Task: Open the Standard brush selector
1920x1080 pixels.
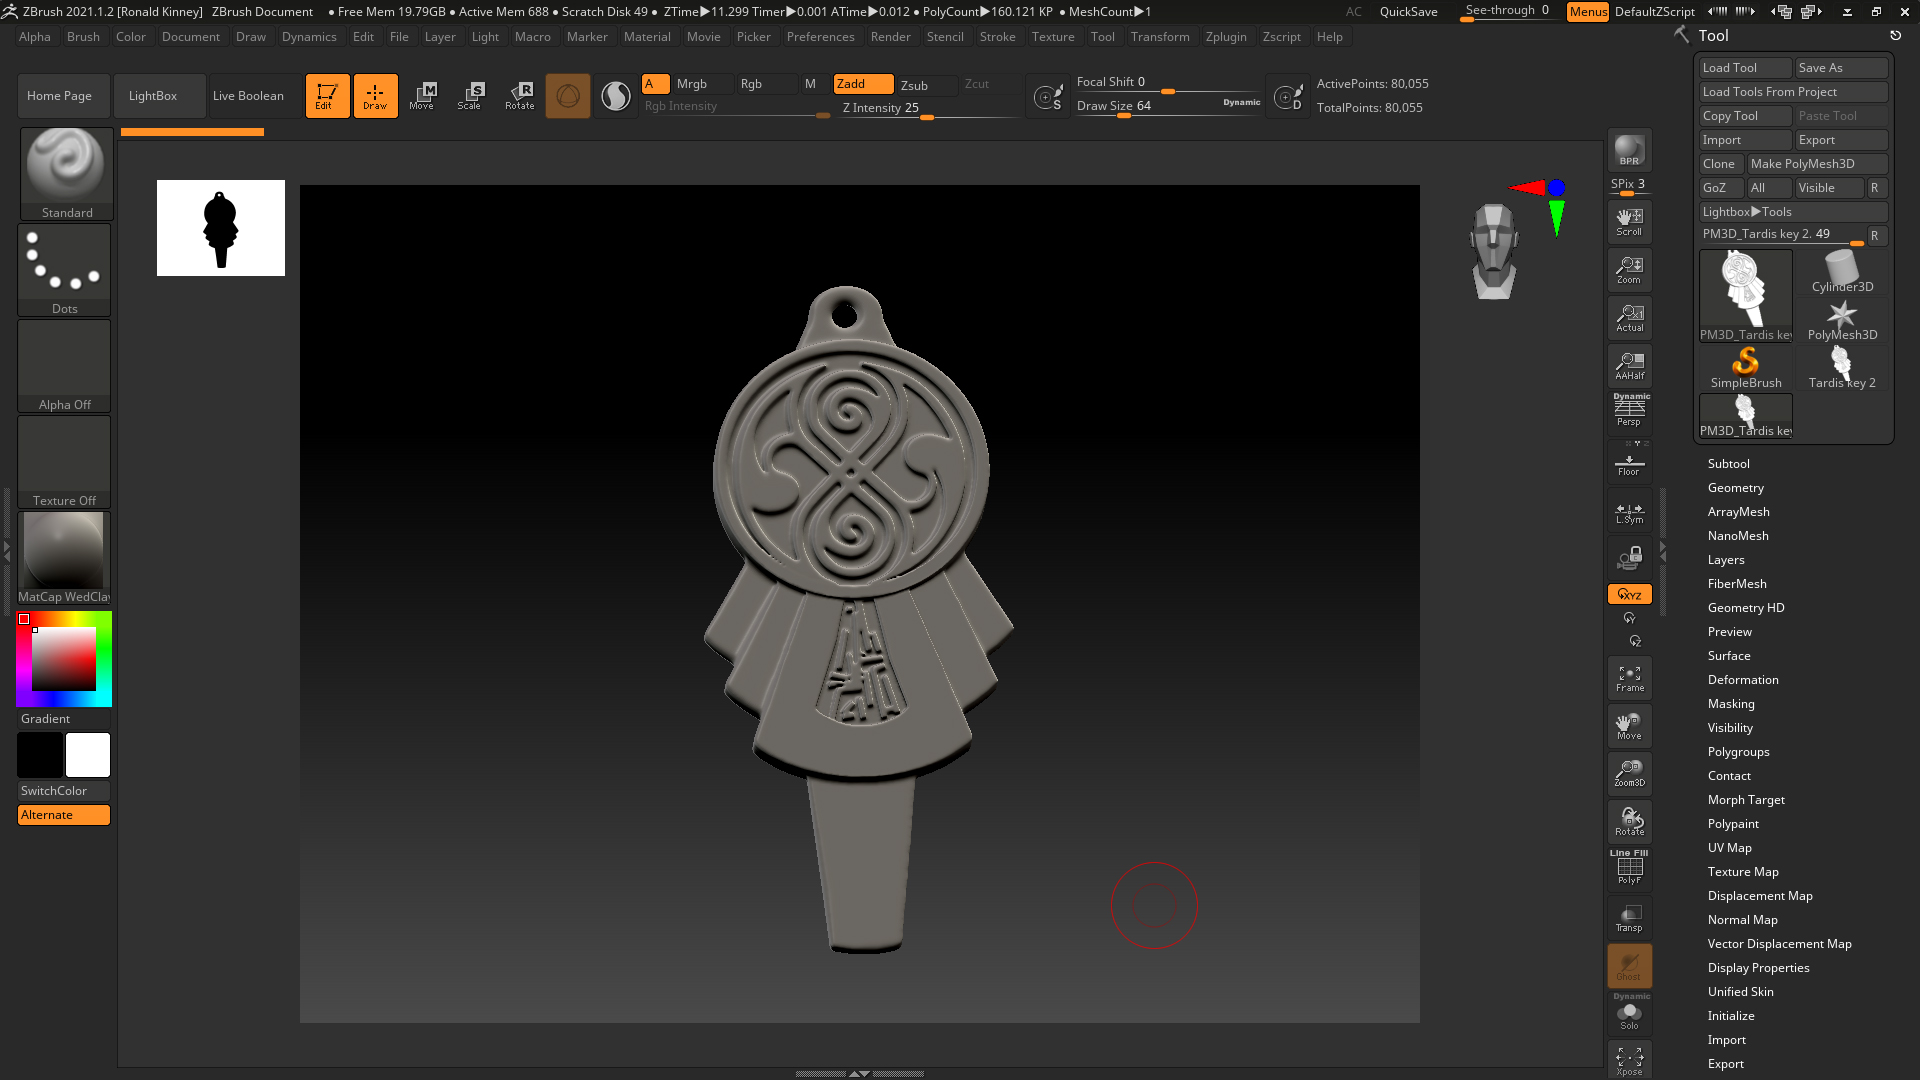Action: coord(66,174)
